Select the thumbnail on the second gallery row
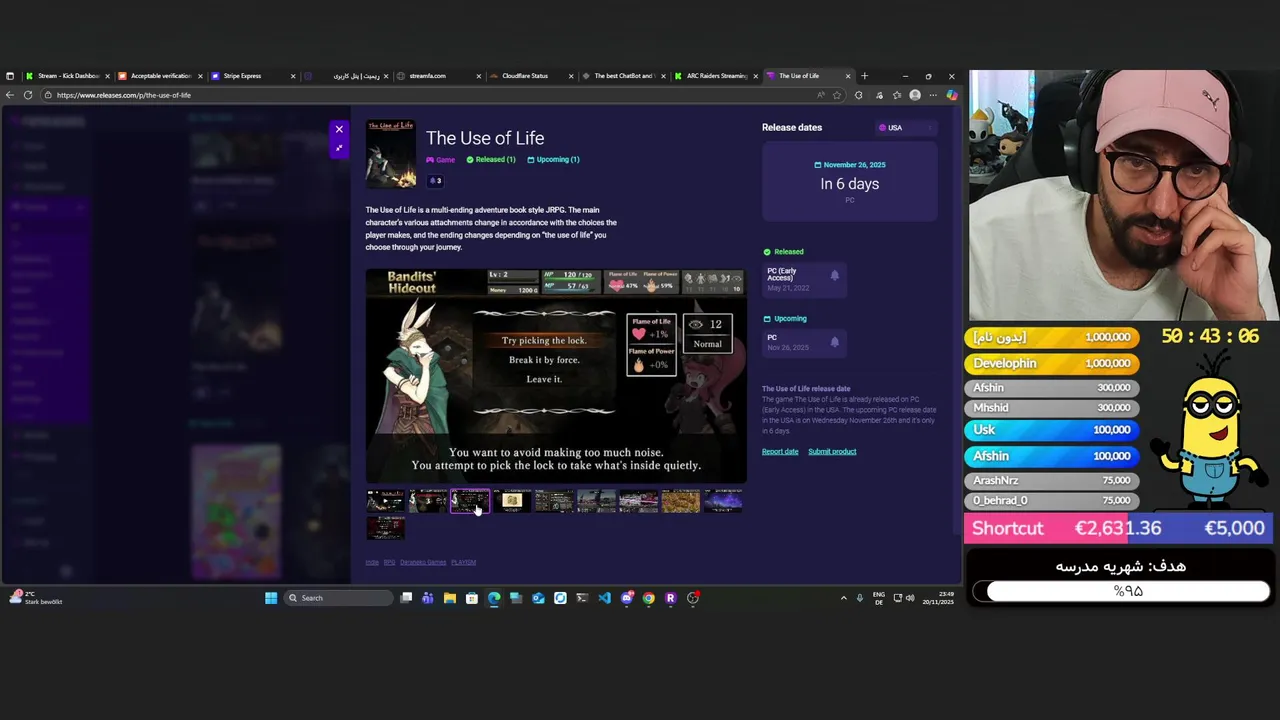Image resolution: width=1280 pixels, height=720 pixels. 385,527
